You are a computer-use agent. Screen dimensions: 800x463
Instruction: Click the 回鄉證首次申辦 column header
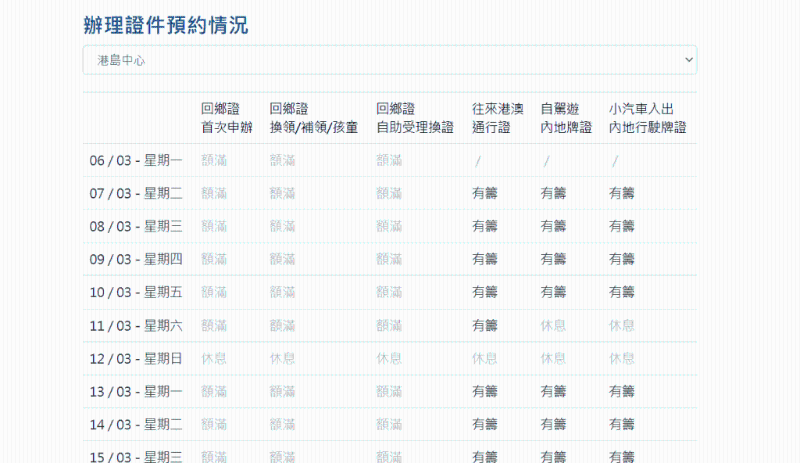point(227,118)
